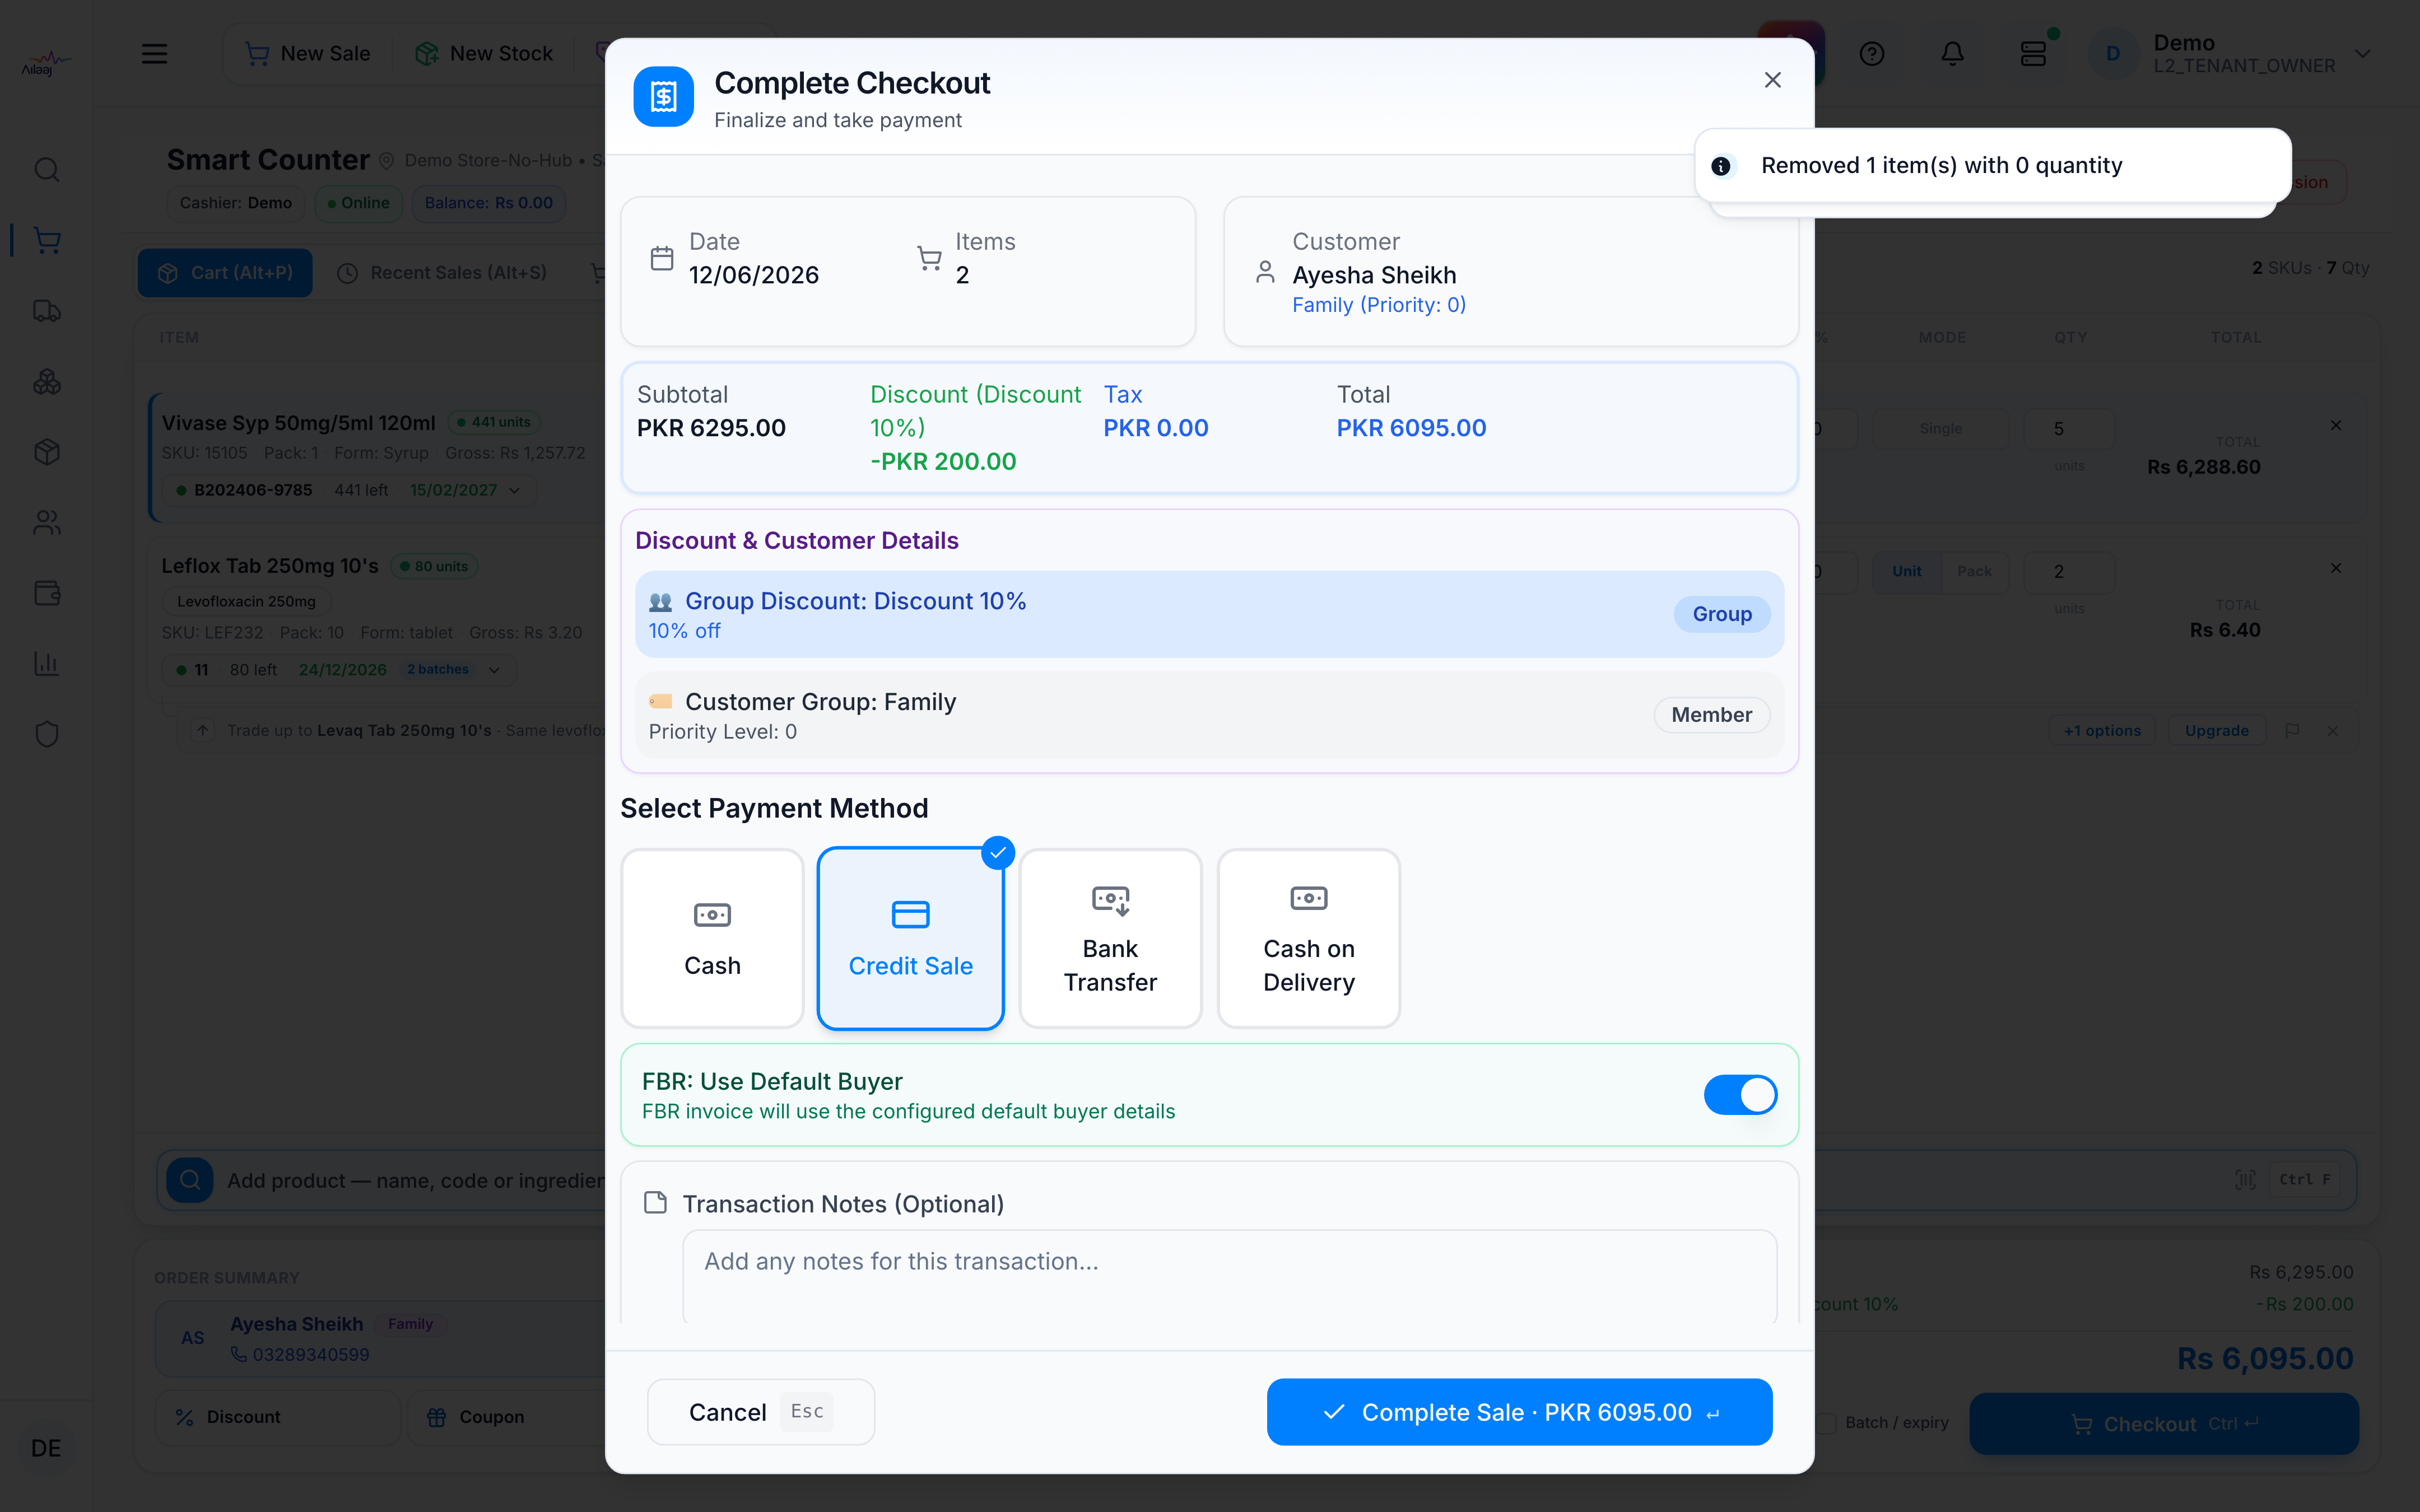Click the Group discount badge

[x=1721, y=614]
